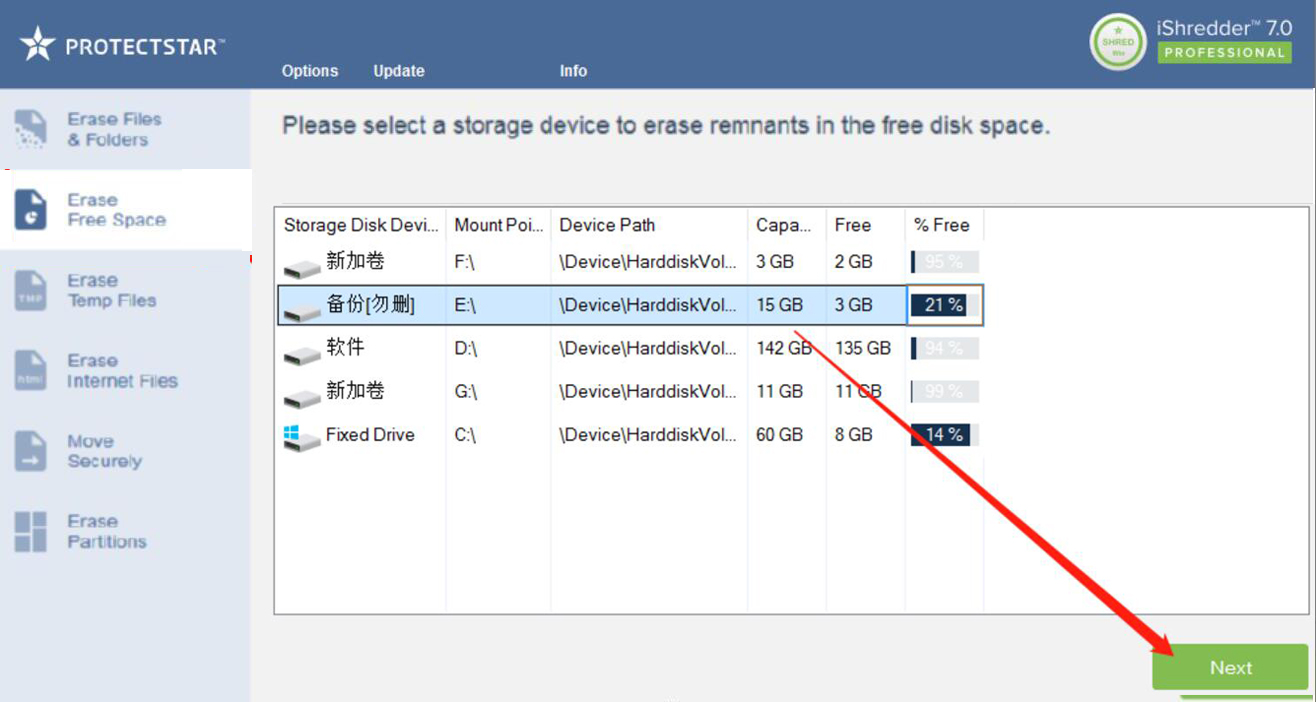Select the Erase Free Space sidebar icon
The width and height of the screenshot is (1316, 702).
coord(30,210)
